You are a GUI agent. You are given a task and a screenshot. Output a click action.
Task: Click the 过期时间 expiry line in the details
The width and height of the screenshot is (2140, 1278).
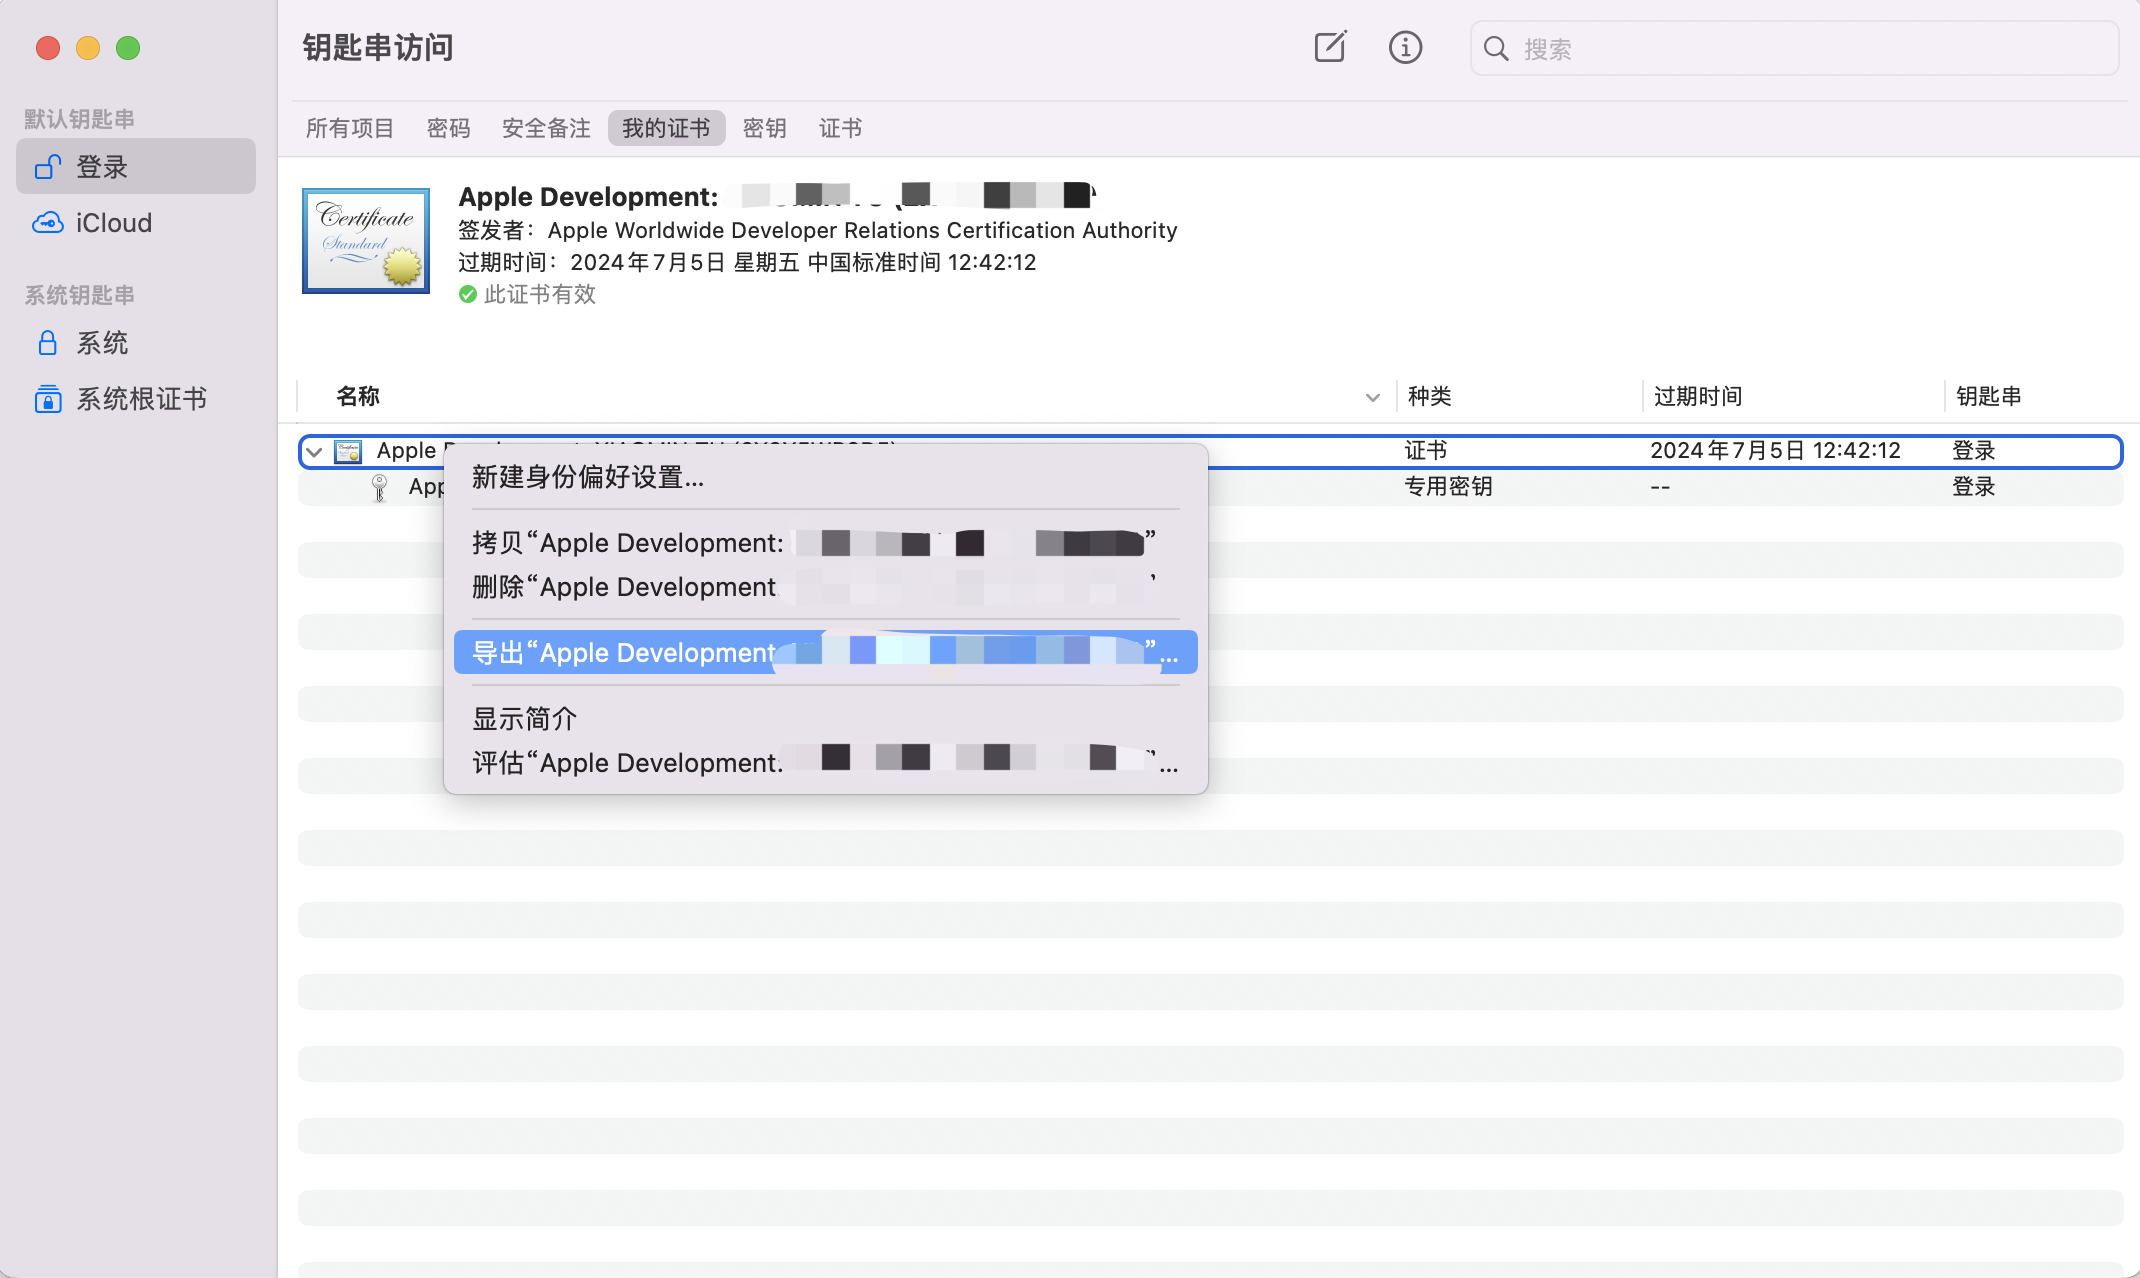(x=747, y=262)
